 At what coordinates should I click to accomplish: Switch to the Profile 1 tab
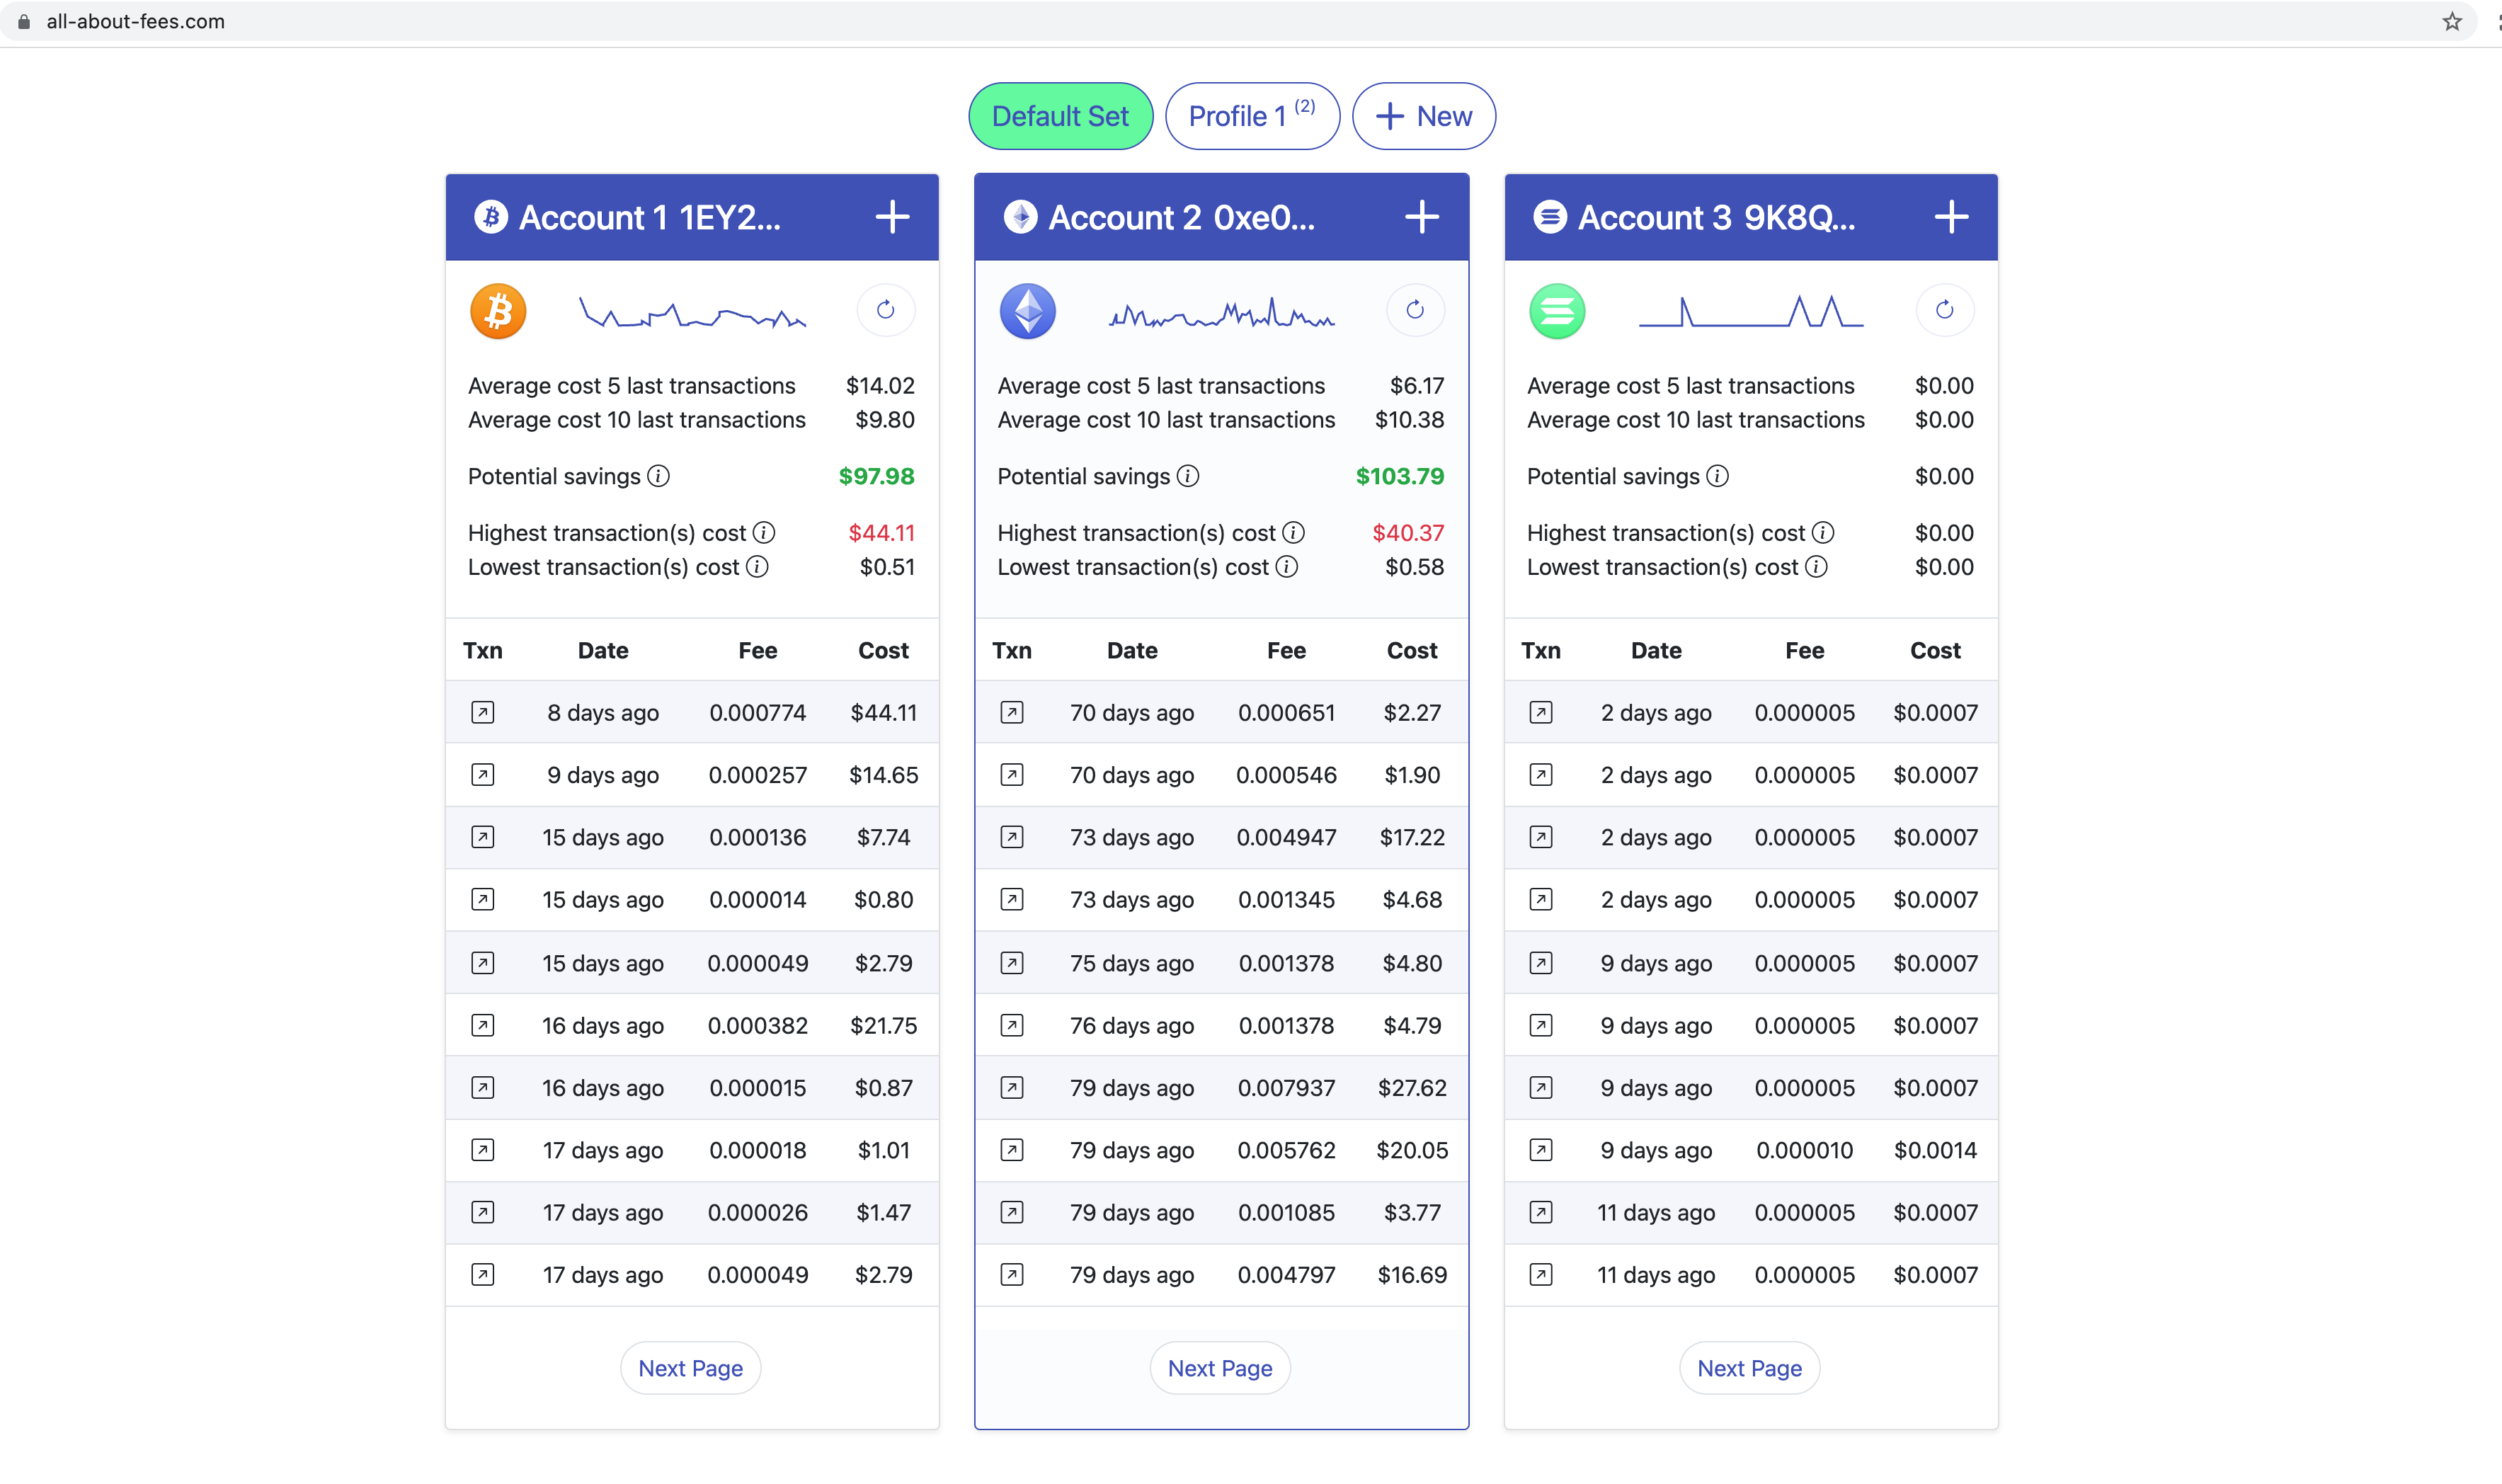coord(1251,116)
